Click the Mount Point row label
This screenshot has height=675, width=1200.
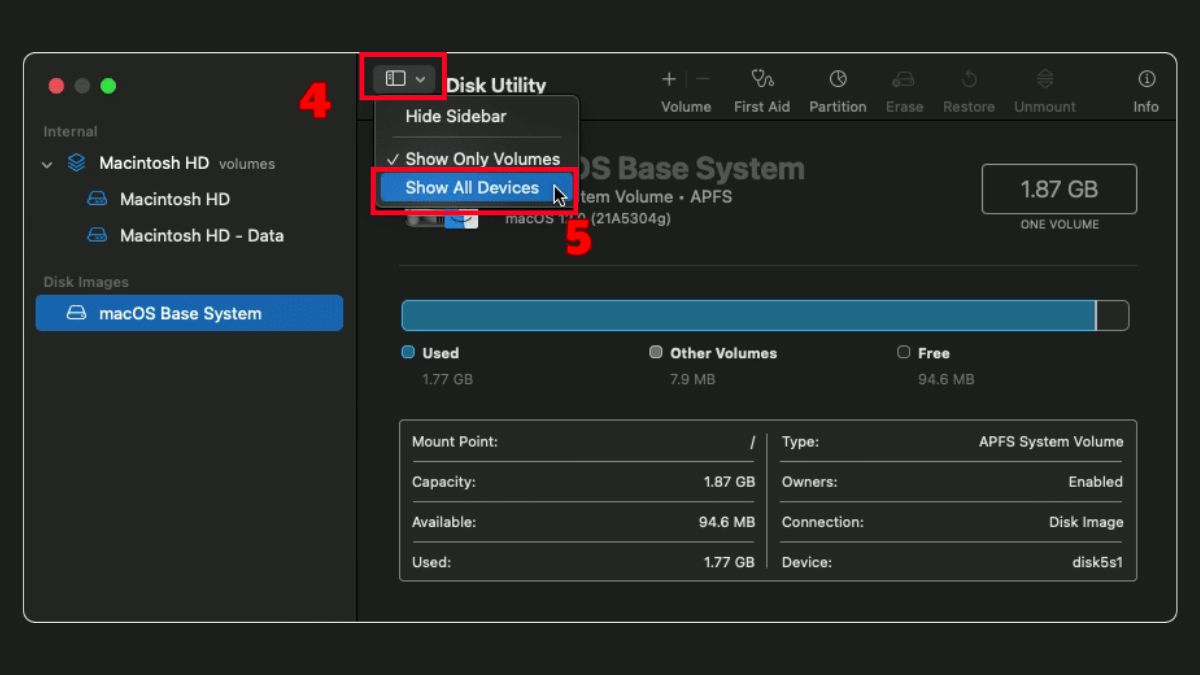point(455,441)
